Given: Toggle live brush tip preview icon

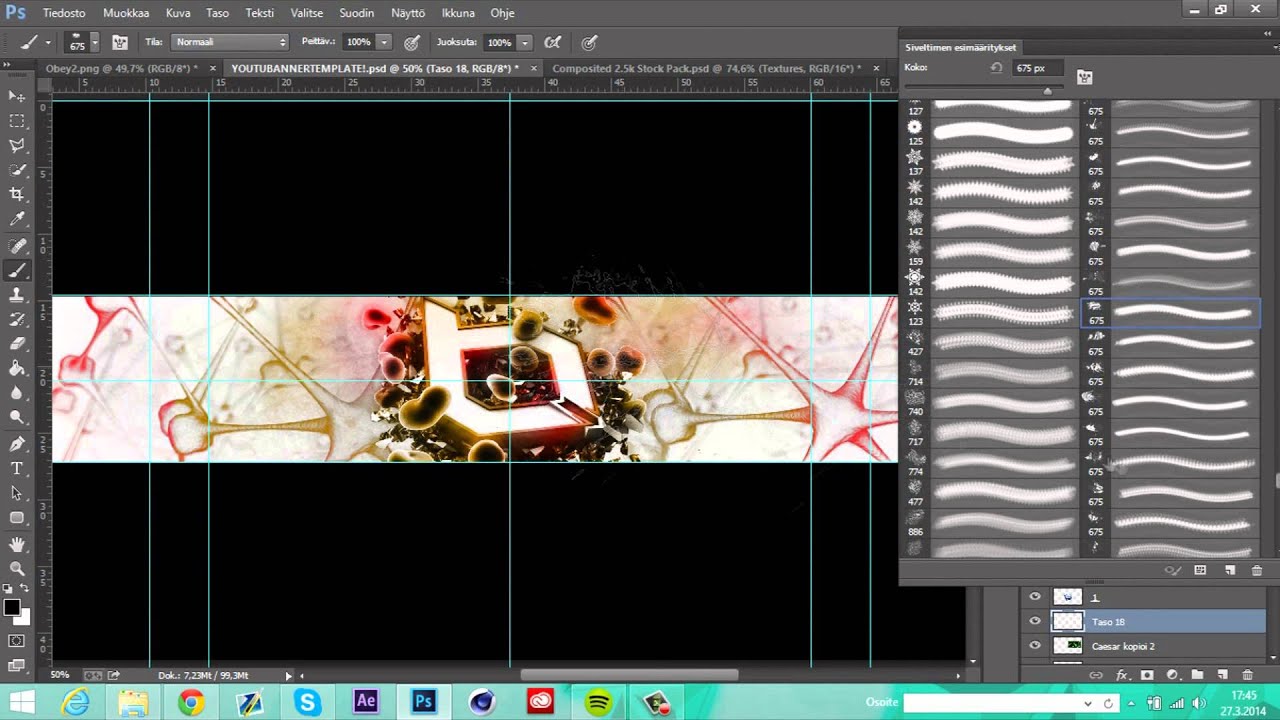Looking at the screenshot, I should (1174, 570).
